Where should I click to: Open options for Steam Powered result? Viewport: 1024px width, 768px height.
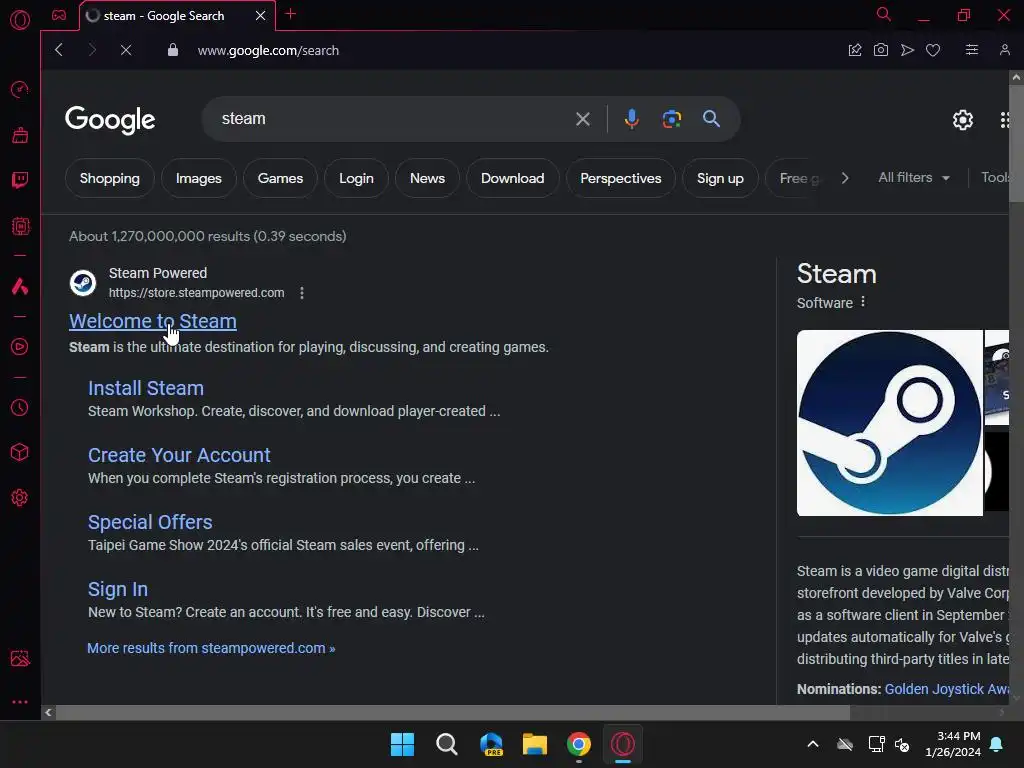(302, 293)
